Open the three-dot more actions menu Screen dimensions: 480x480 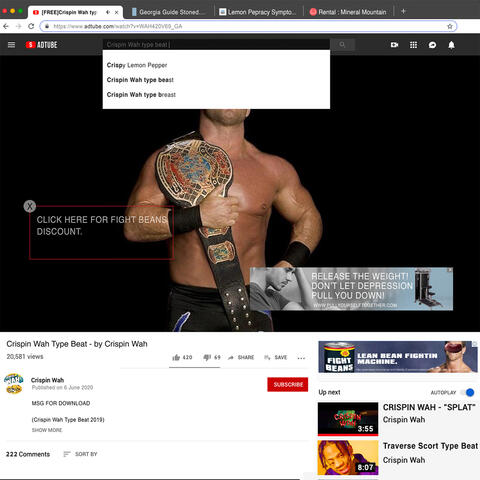click(x=301, y=358)
